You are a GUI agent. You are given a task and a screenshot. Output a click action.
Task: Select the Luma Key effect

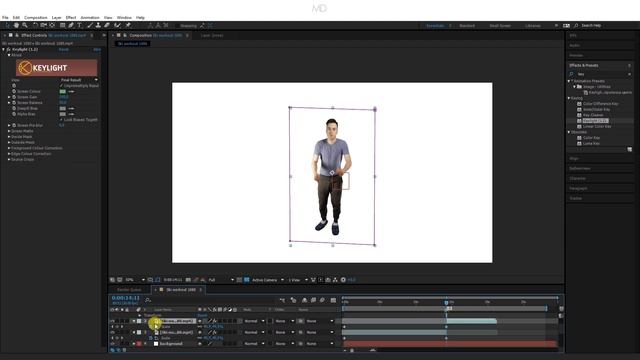click(x=591, y=144)
